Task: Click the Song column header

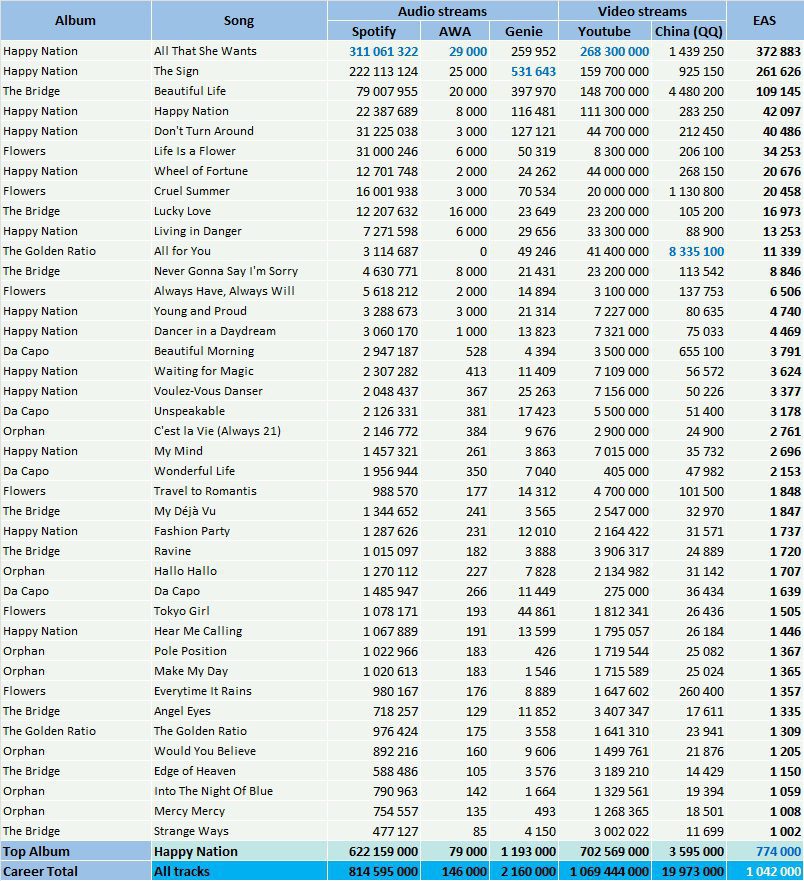Action: (x=239, y=21)
